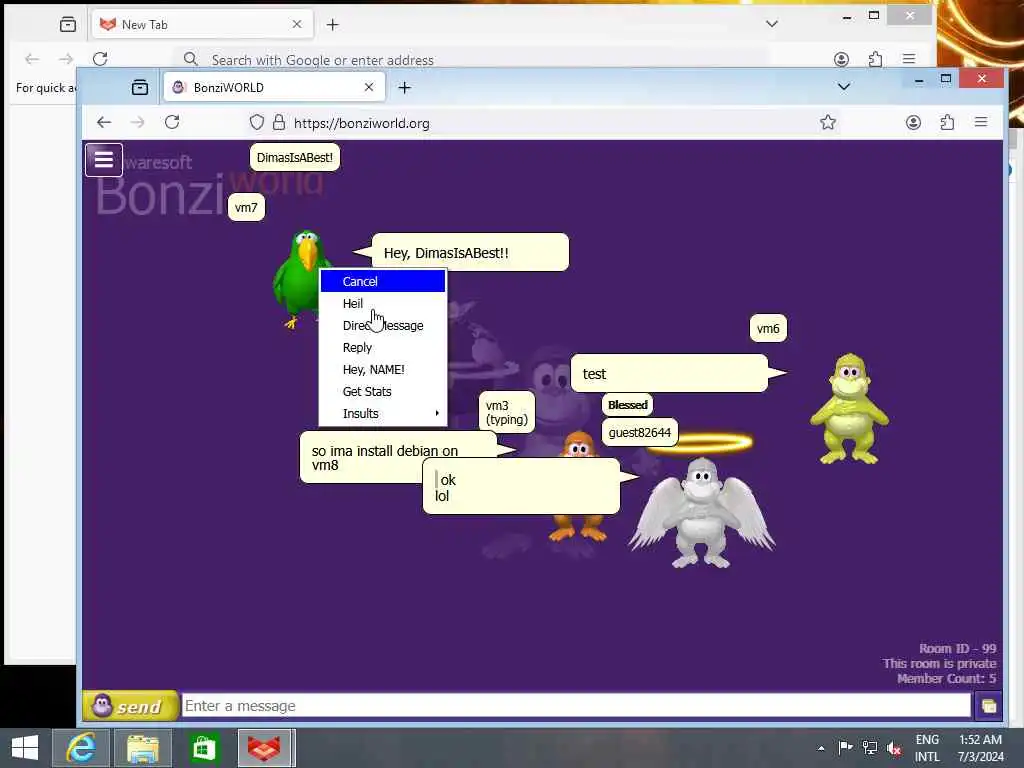Click the red browser taskbar icon
1024x768 pixels.
[x=266, y=748]
